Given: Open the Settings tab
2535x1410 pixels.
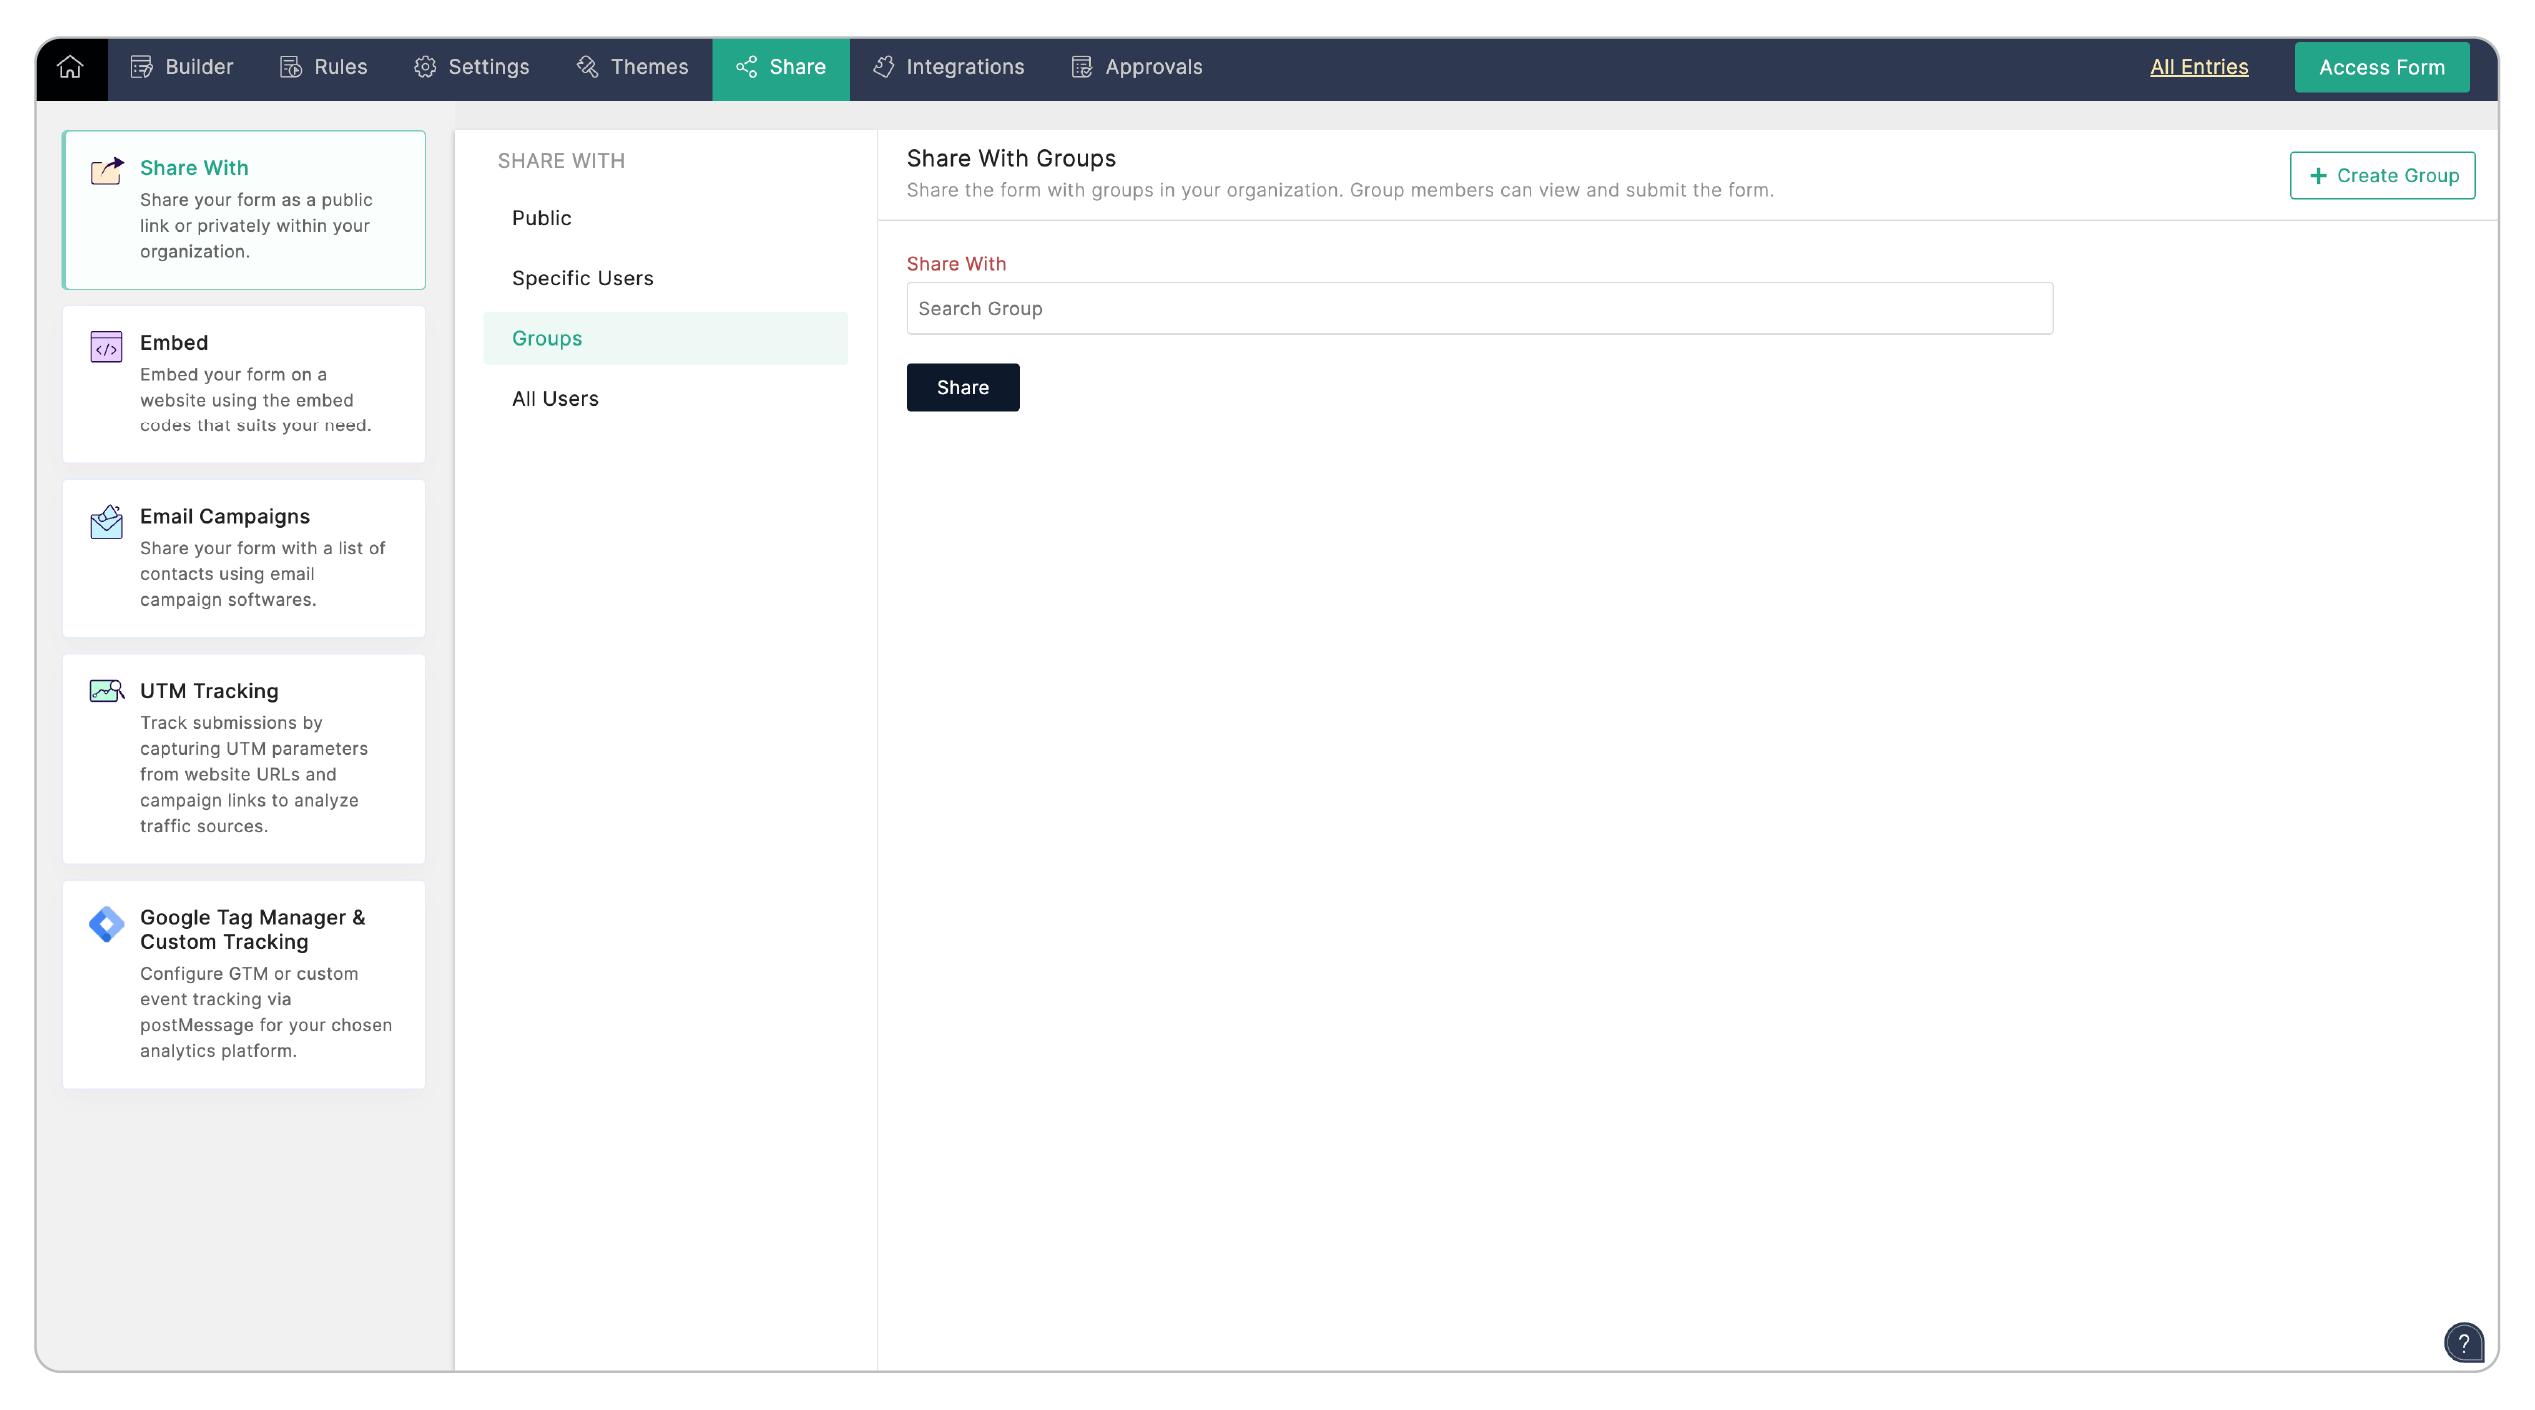Looking at the screenshot, I should pos(472,67).
